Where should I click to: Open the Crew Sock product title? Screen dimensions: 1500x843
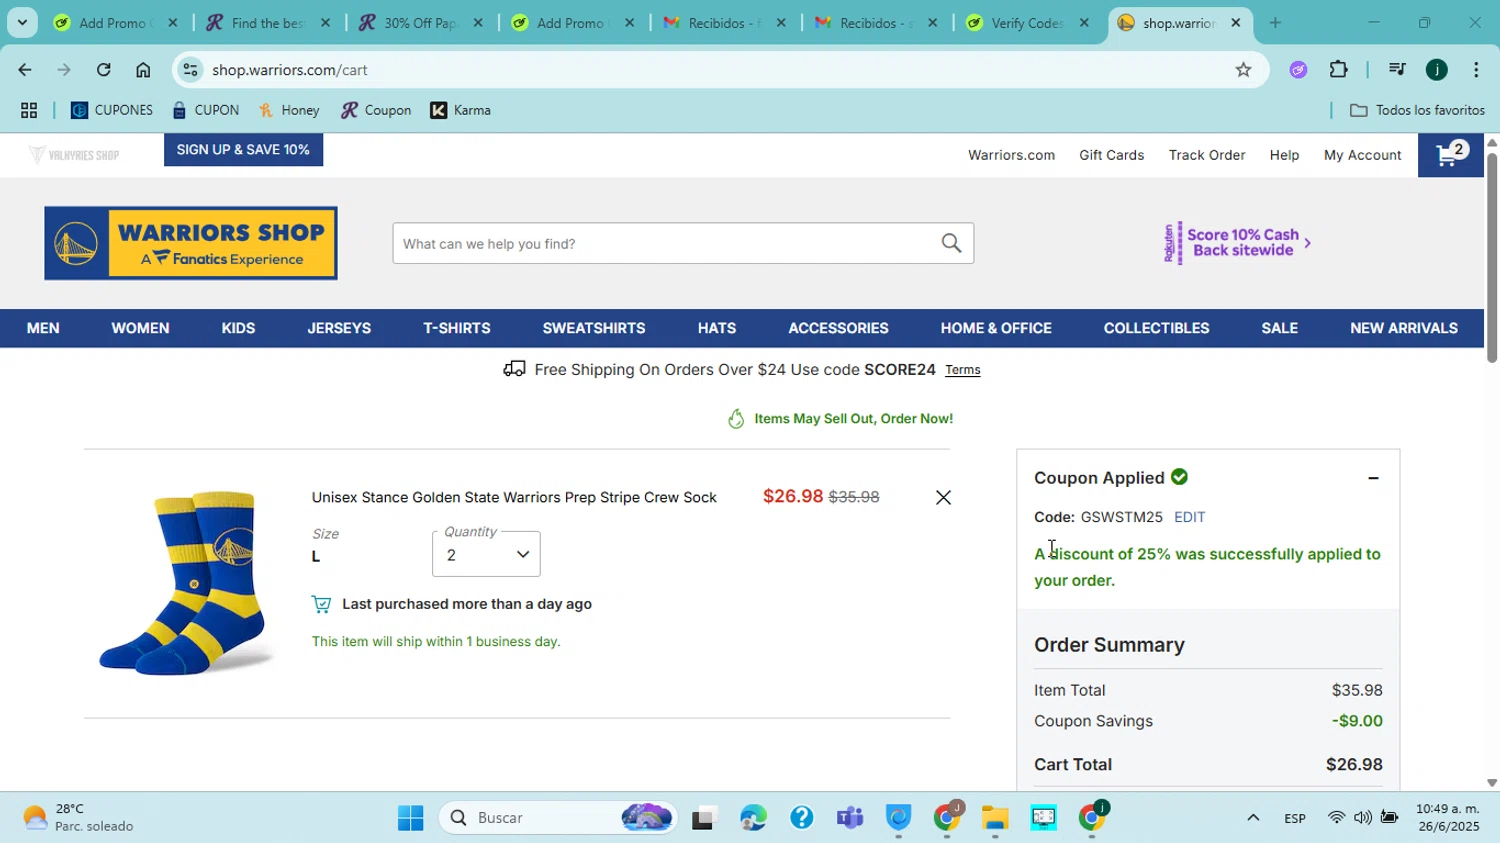(514, 497)
